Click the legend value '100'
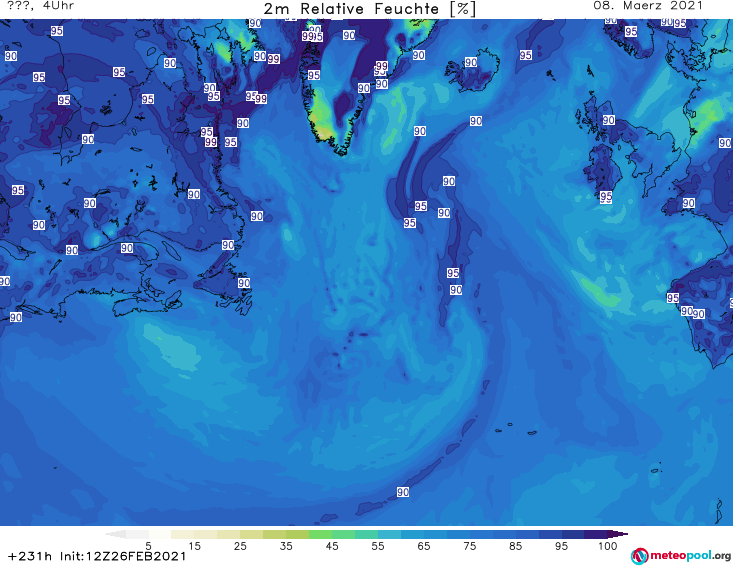 [608, 546]
